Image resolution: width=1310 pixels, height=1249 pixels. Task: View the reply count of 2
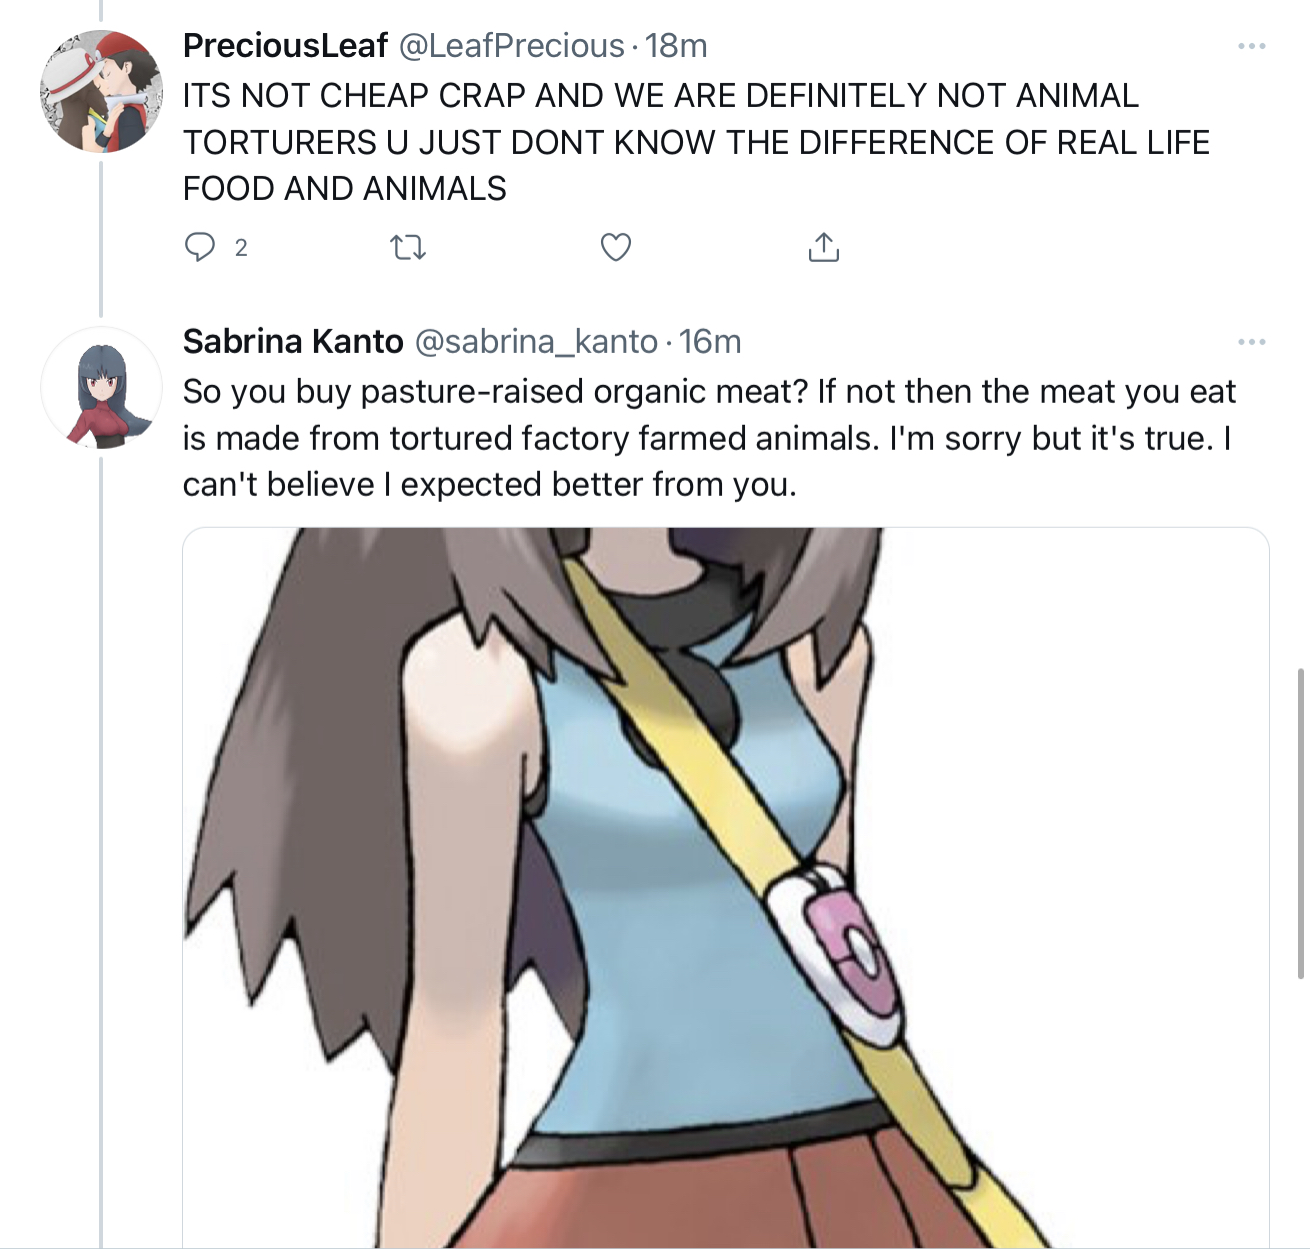pos(241,248)
